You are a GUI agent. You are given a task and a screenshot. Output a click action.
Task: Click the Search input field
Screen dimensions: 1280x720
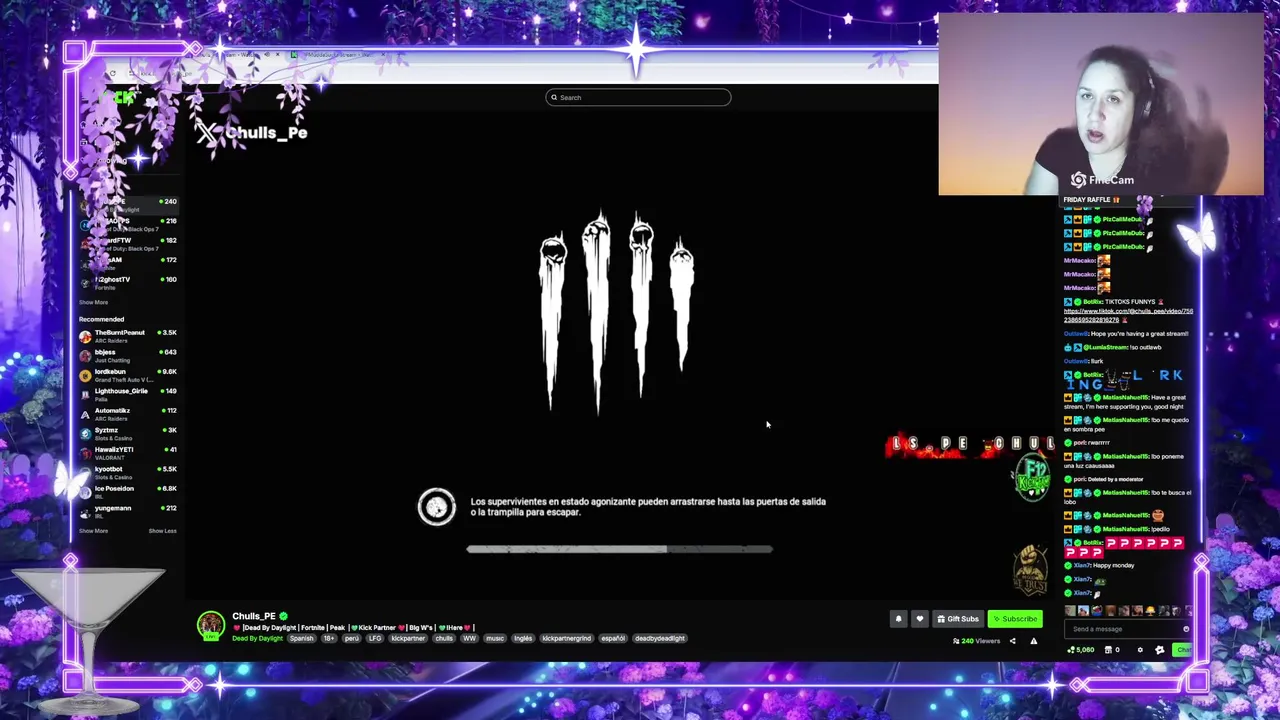[638, 97]
